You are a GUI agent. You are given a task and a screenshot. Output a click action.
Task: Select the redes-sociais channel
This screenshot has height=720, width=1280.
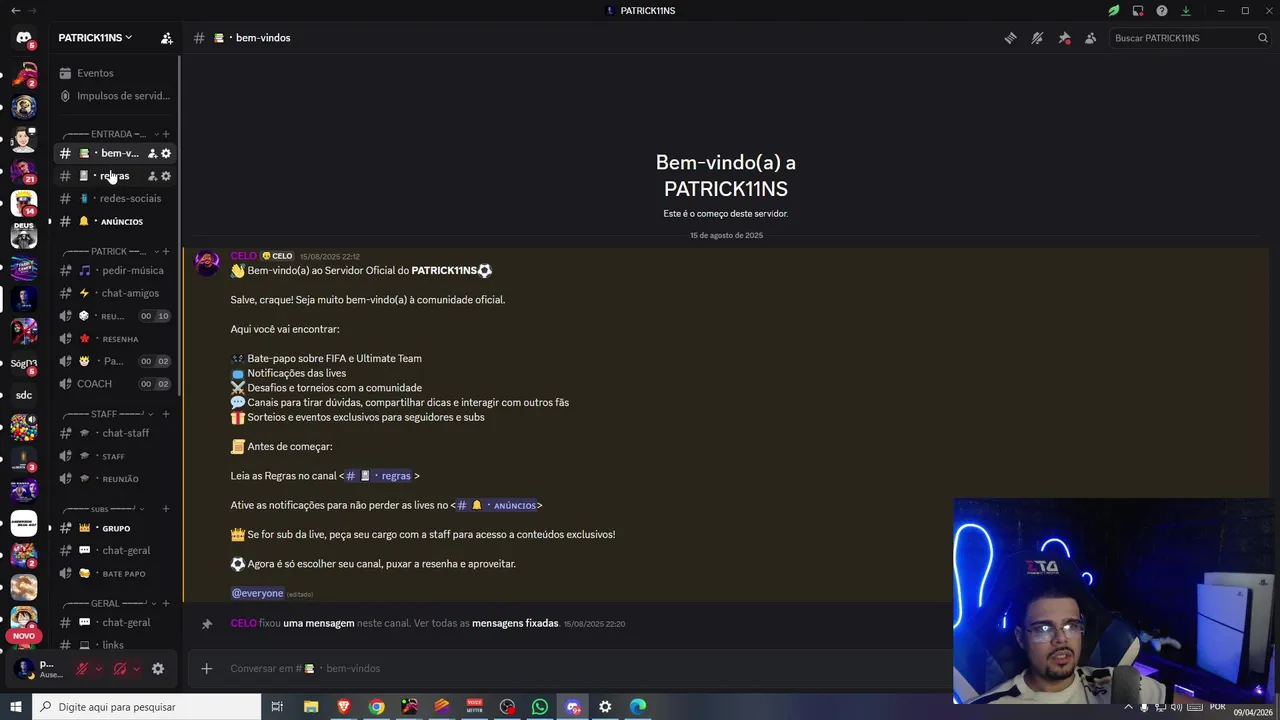click(116, 198)
